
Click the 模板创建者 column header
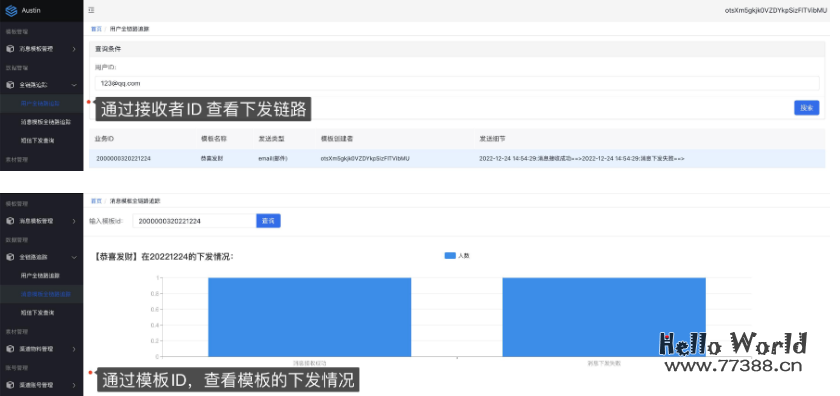(x=336, y=139)
